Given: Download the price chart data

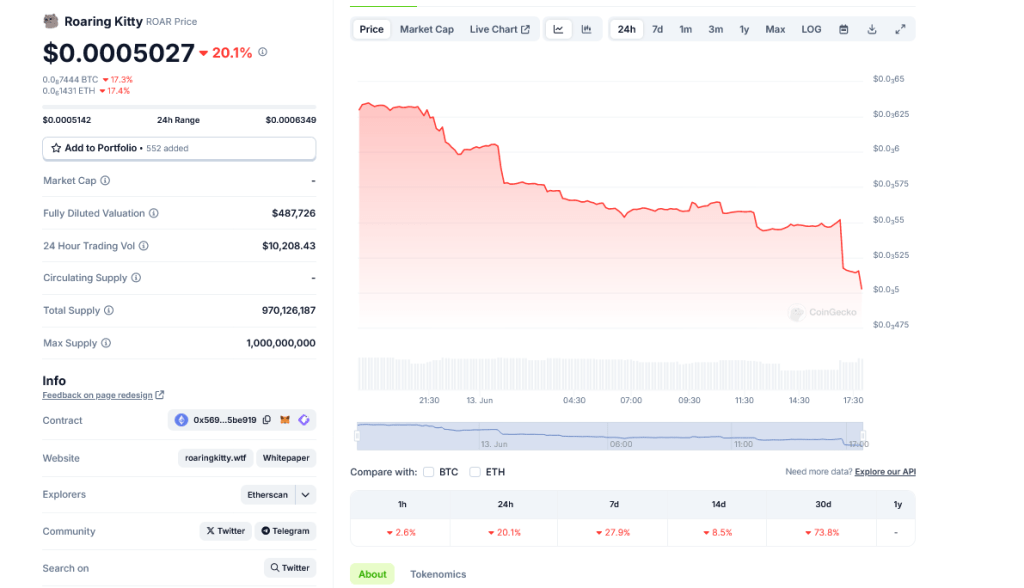Looking at the screenshot, I should [871, 29].
